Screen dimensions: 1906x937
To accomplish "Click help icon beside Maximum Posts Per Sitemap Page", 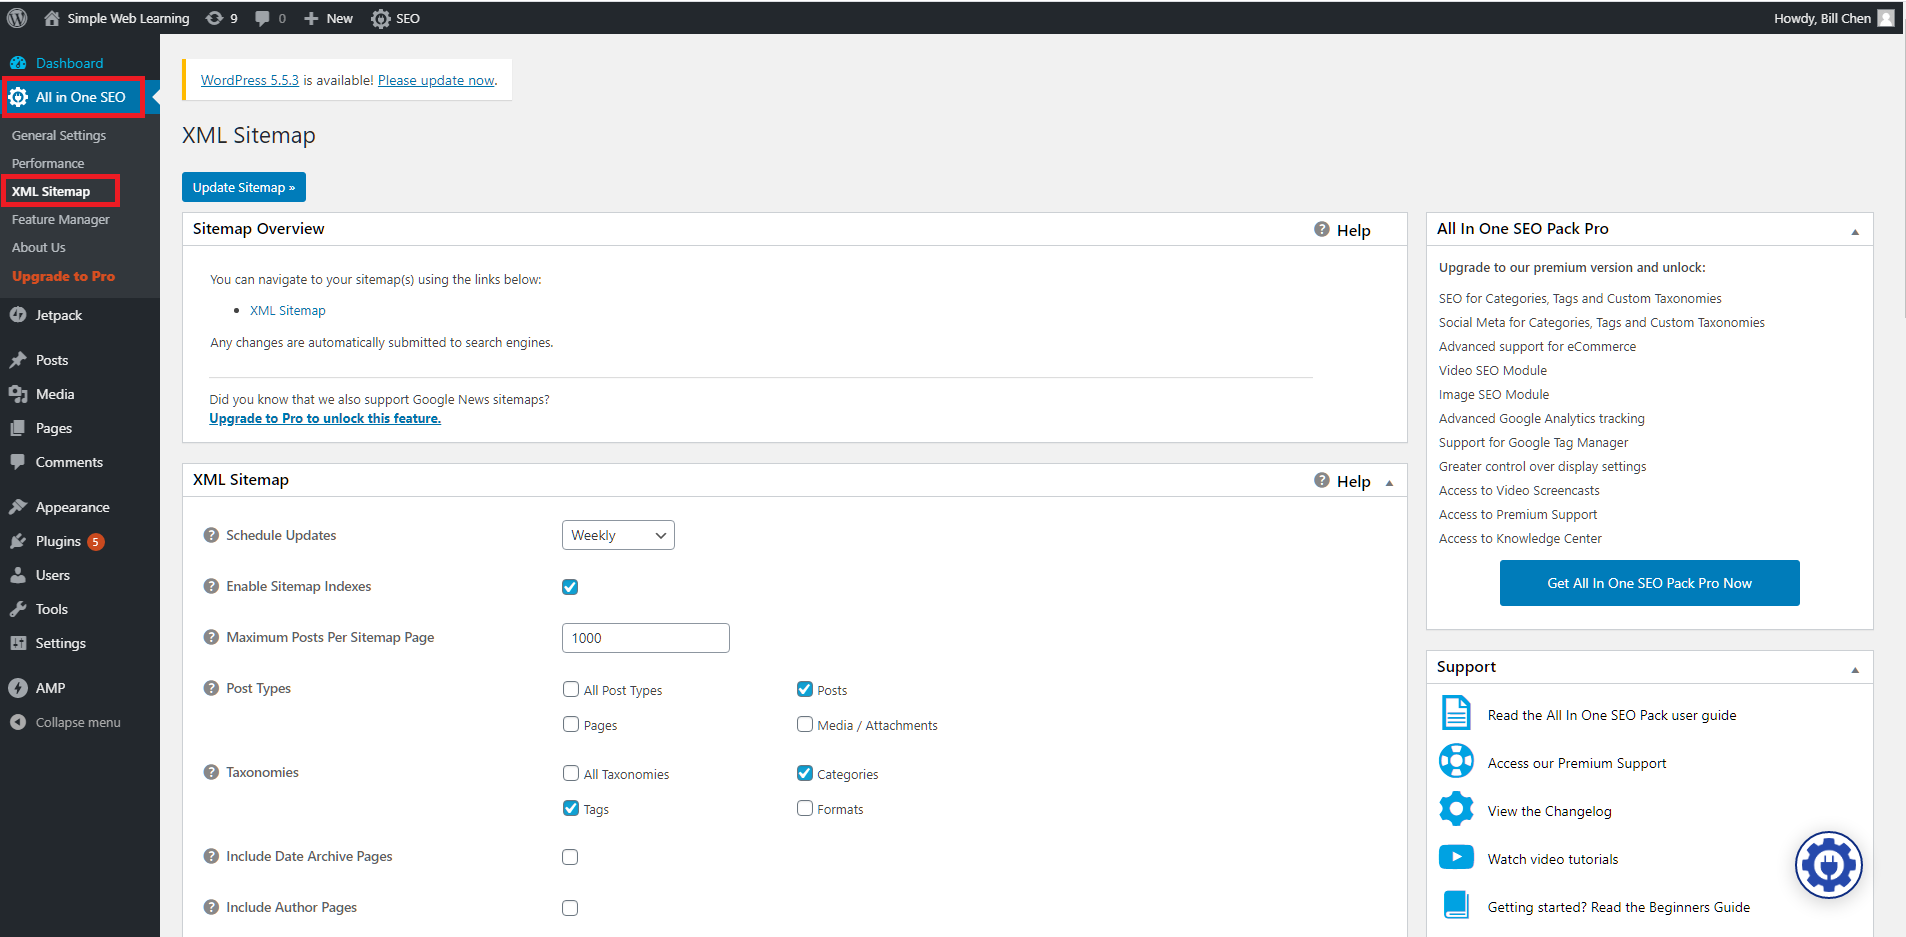I will 211,637.
